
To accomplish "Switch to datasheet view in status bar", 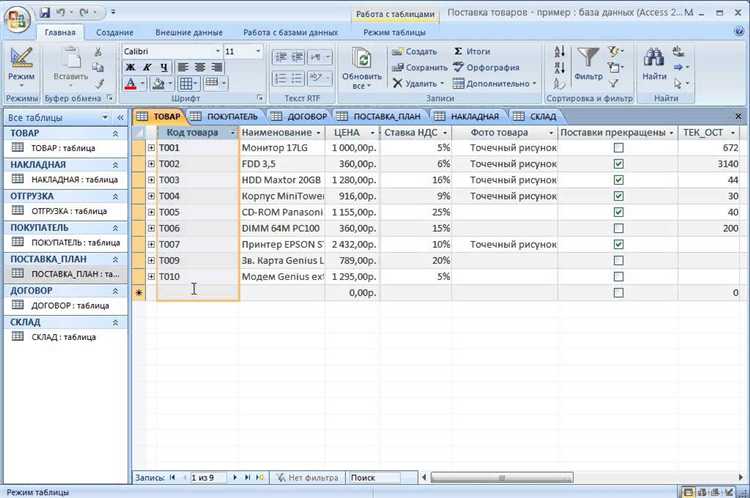I will click(x=687, y=492).
